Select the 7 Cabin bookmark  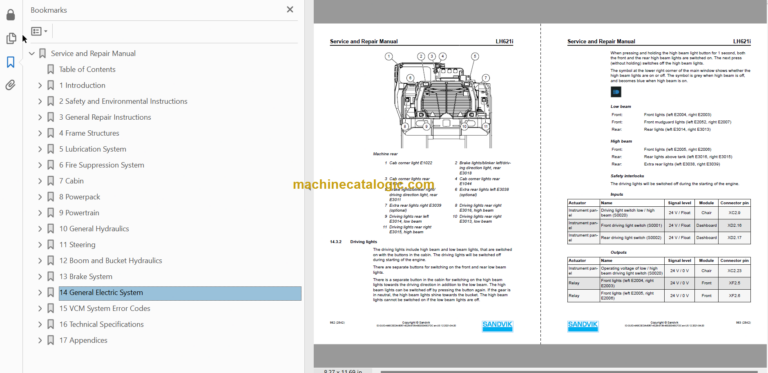(x=72, y=181)
